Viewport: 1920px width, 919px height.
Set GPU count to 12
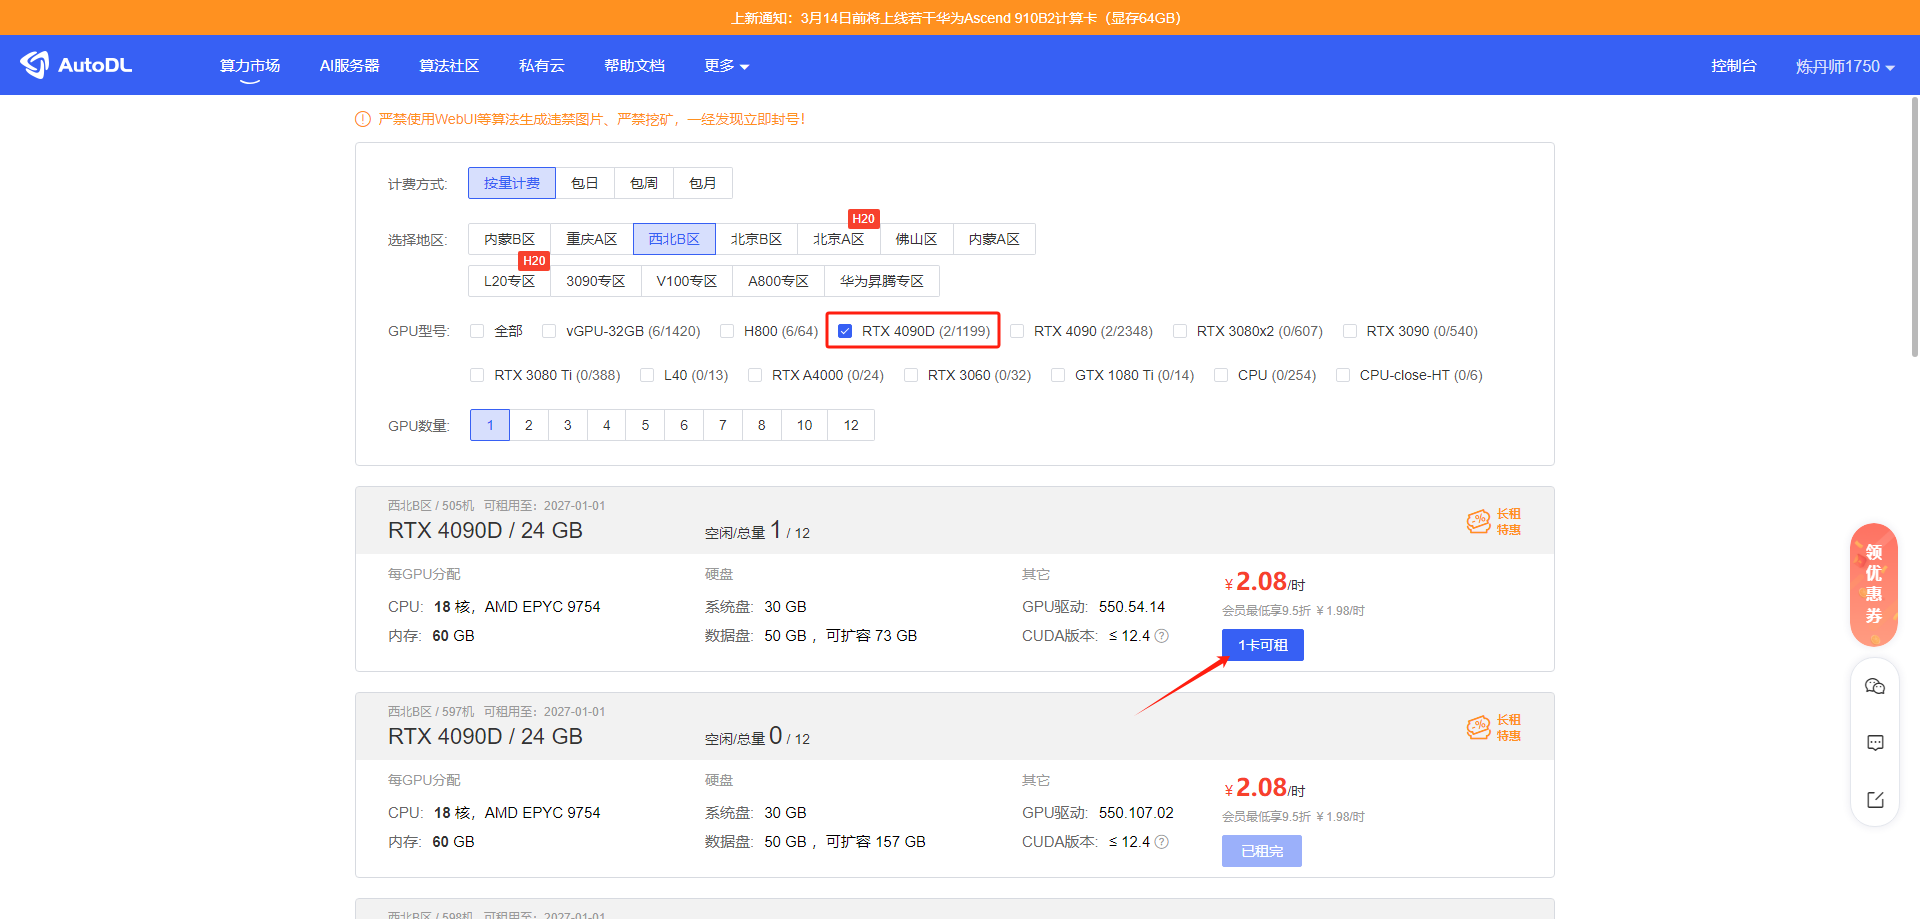point(851,425)
